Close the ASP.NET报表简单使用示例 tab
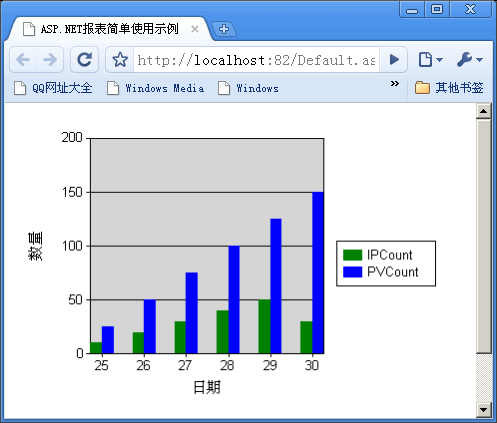 (195, 29)
